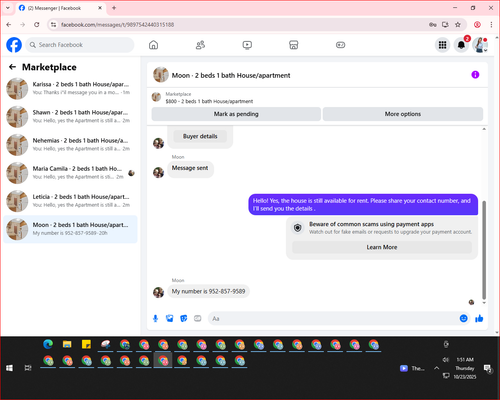Open Windows notification center icon

click(488, 368)
